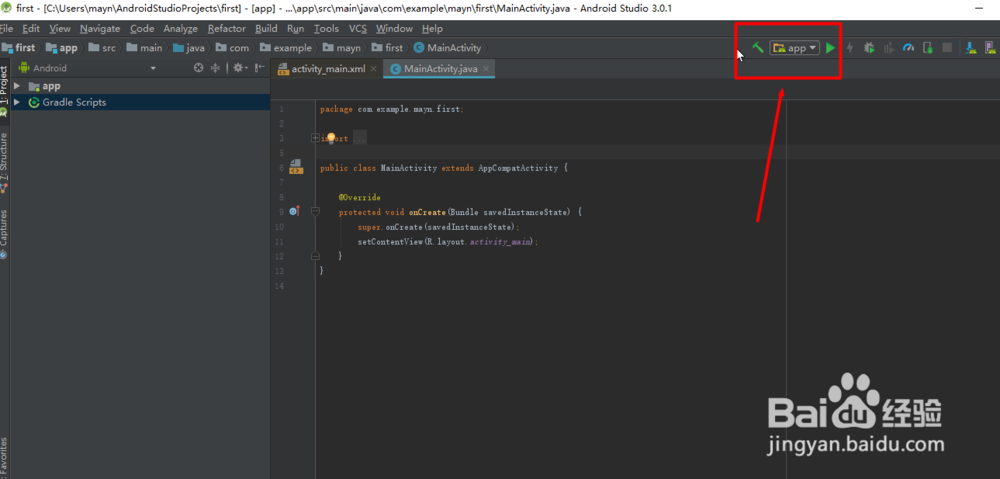Open the Run menu

(295, 29)
